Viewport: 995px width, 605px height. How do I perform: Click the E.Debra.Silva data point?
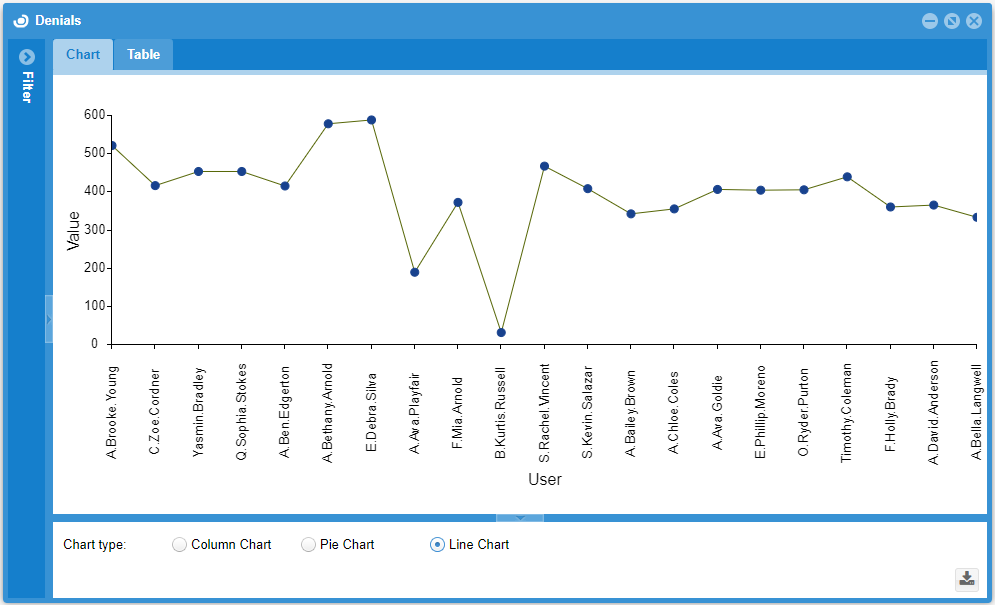(x=371, y=120)
